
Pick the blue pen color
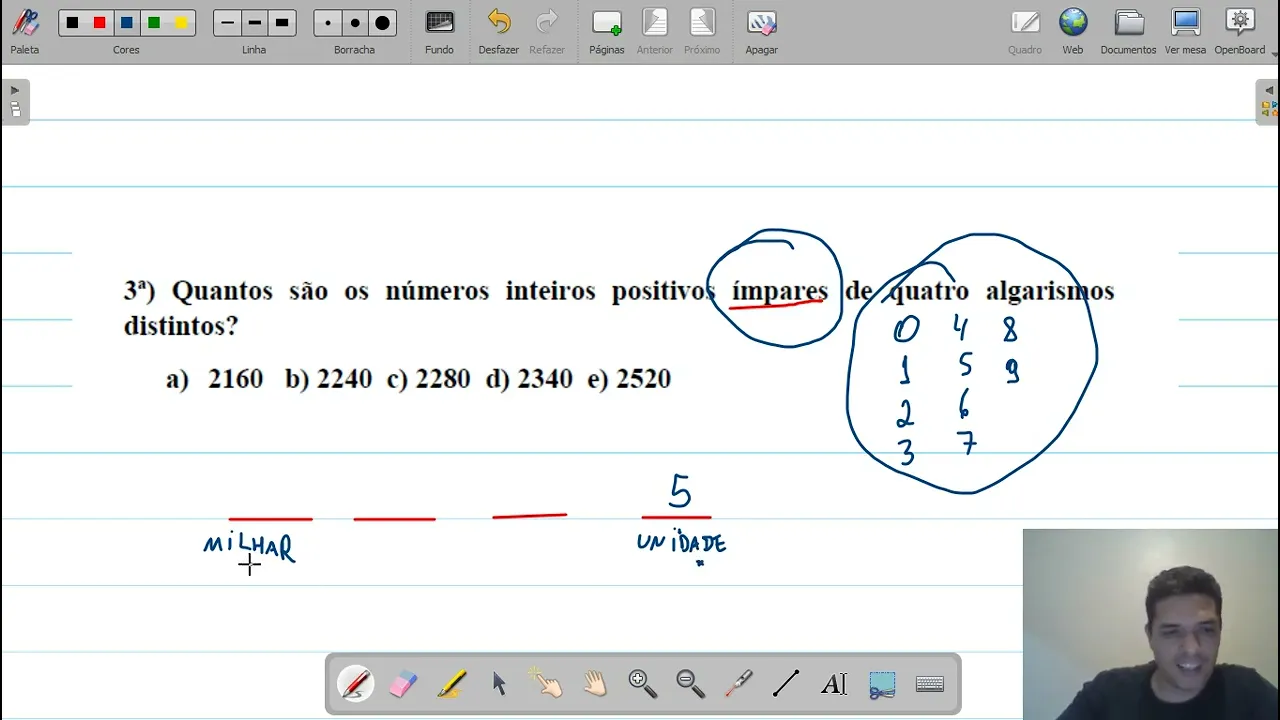pyautogui.click(x=127, y=23)
